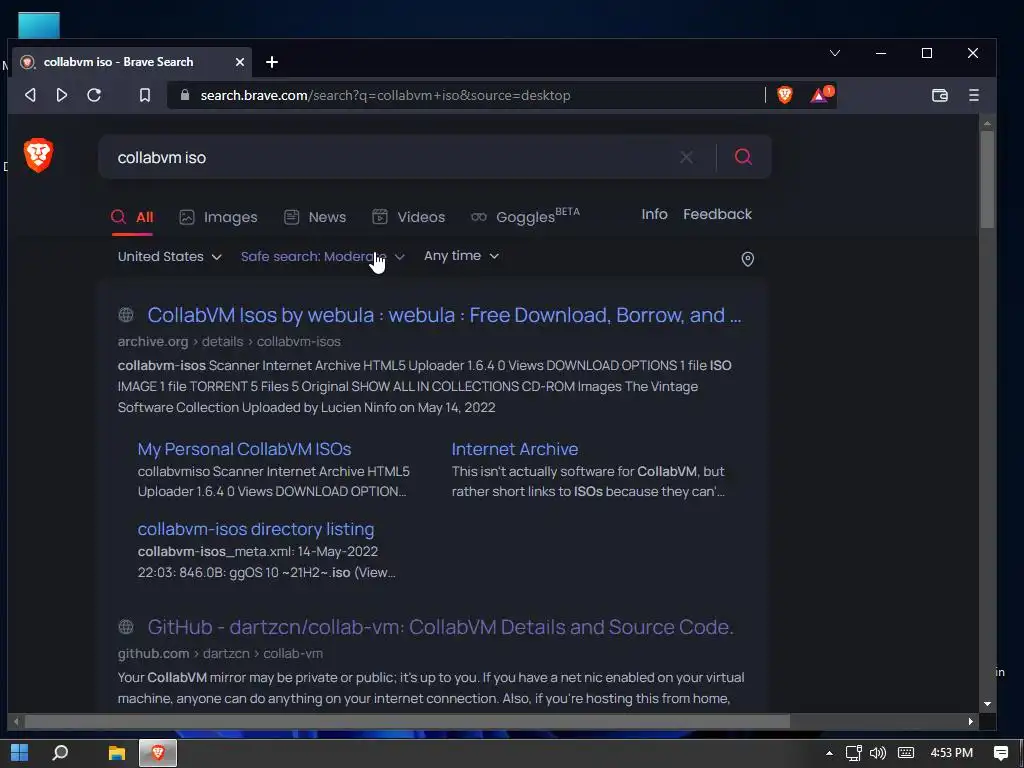Open the 4:53 PM clock

pyautogui.click(x=952, y=753)
